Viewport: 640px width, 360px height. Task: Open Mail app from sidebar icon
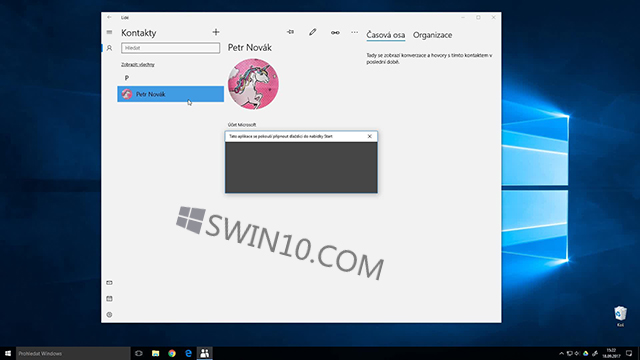[109, 282]
